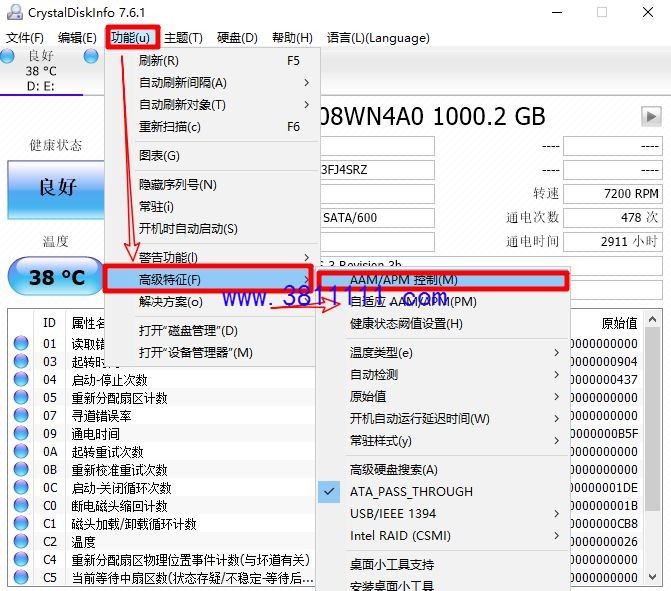Click the status circle for attribute 0A

[x=21, y=451]
